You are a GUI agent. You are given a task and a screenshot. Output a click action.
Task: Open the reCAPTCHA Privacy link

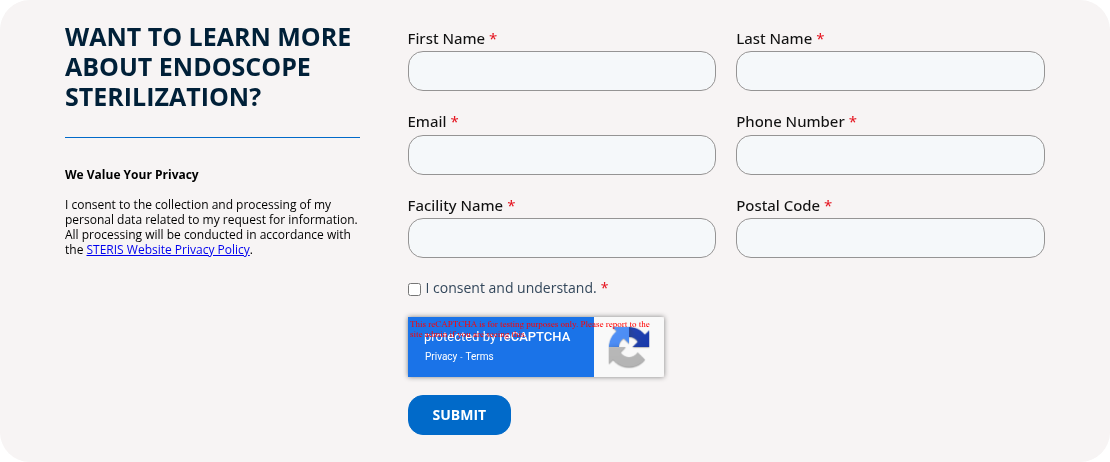point(440,357)
